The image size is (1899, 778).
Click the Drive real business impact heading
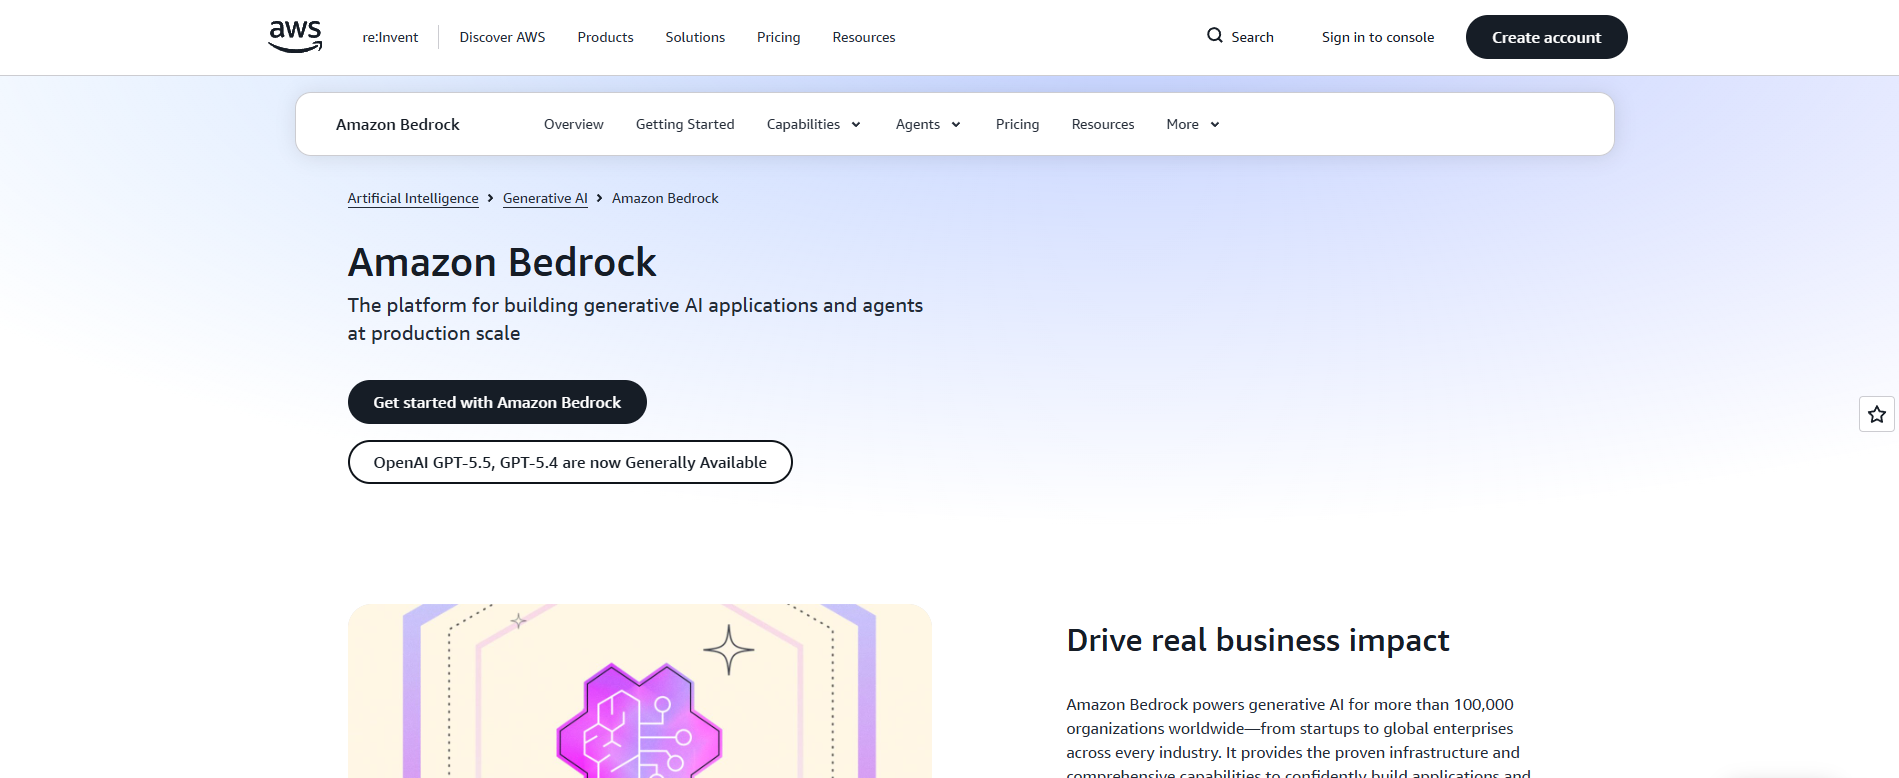[1257, 640]
